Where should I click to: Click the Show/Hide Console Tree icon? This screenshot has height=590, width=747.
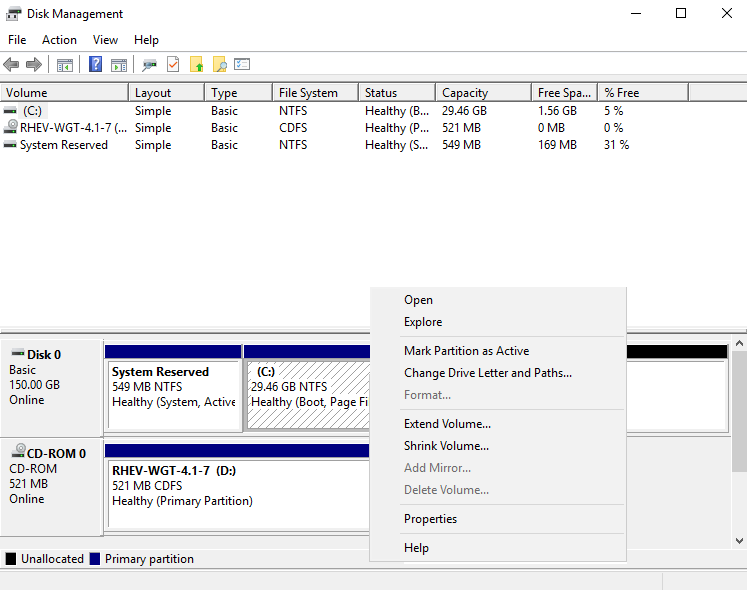65,65
